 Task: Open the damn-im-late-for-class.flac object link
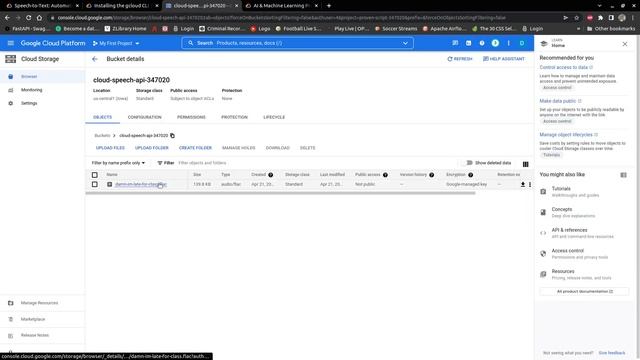[141, 184]
